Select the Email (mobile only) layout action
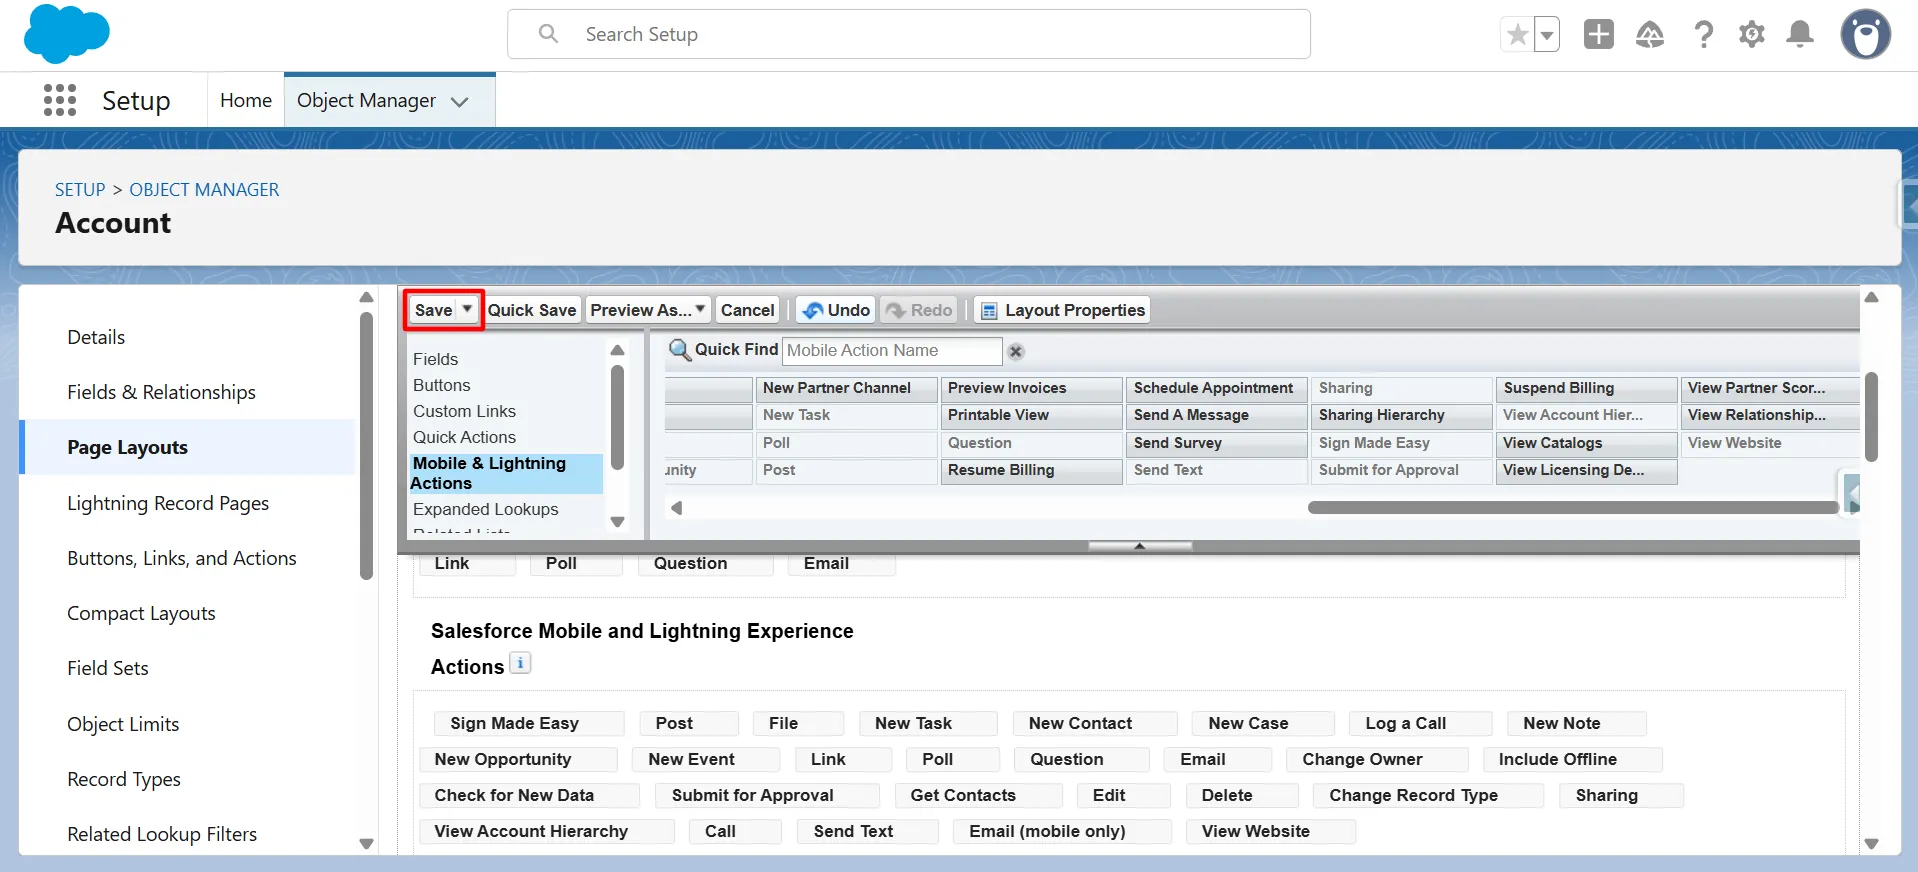 coord(1062,831)
